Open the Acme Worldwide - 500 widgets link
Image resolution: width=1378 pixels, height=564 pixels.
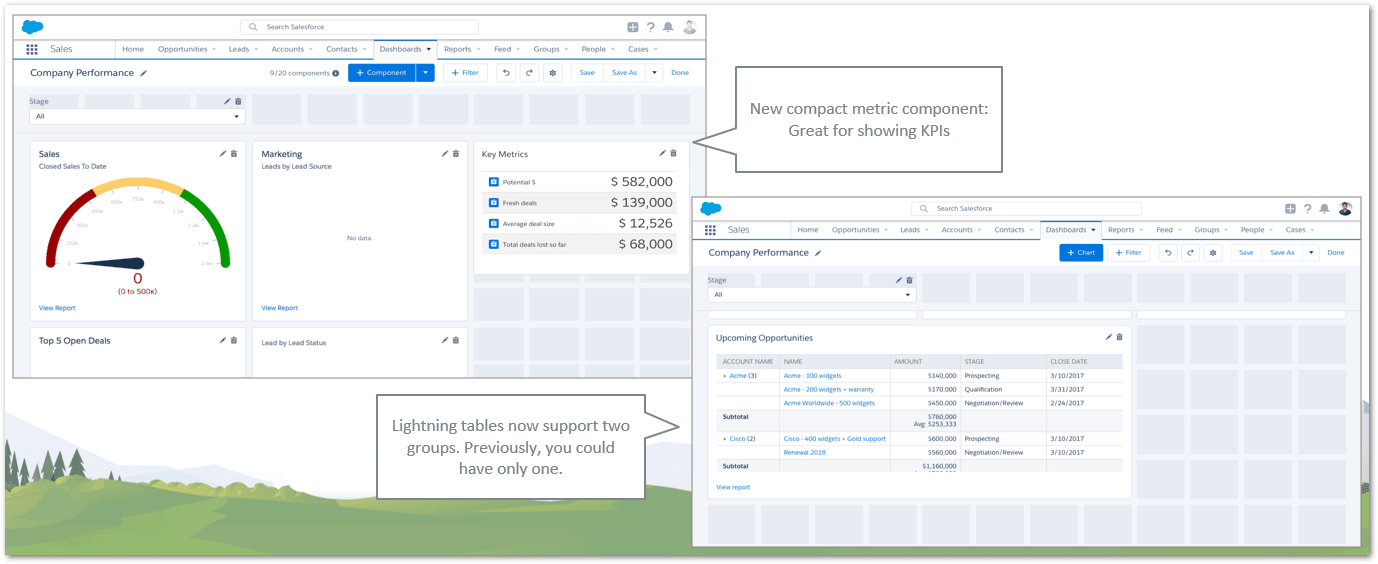pos(829,403)
